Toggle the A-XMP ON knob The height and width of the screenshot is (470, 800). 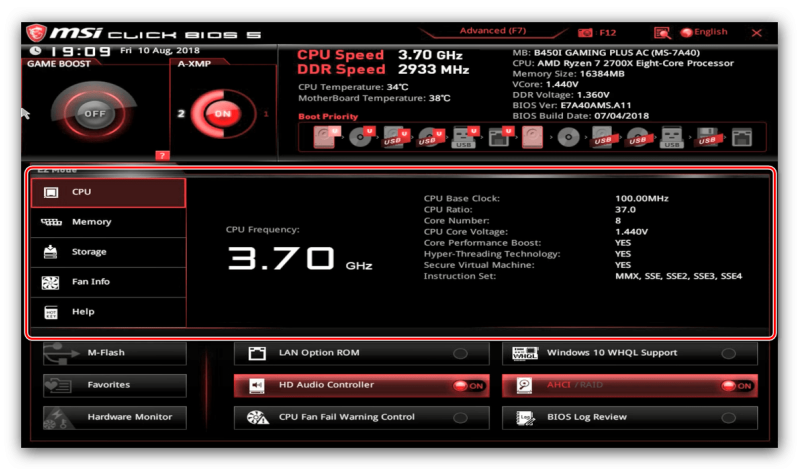pos(223,113)
